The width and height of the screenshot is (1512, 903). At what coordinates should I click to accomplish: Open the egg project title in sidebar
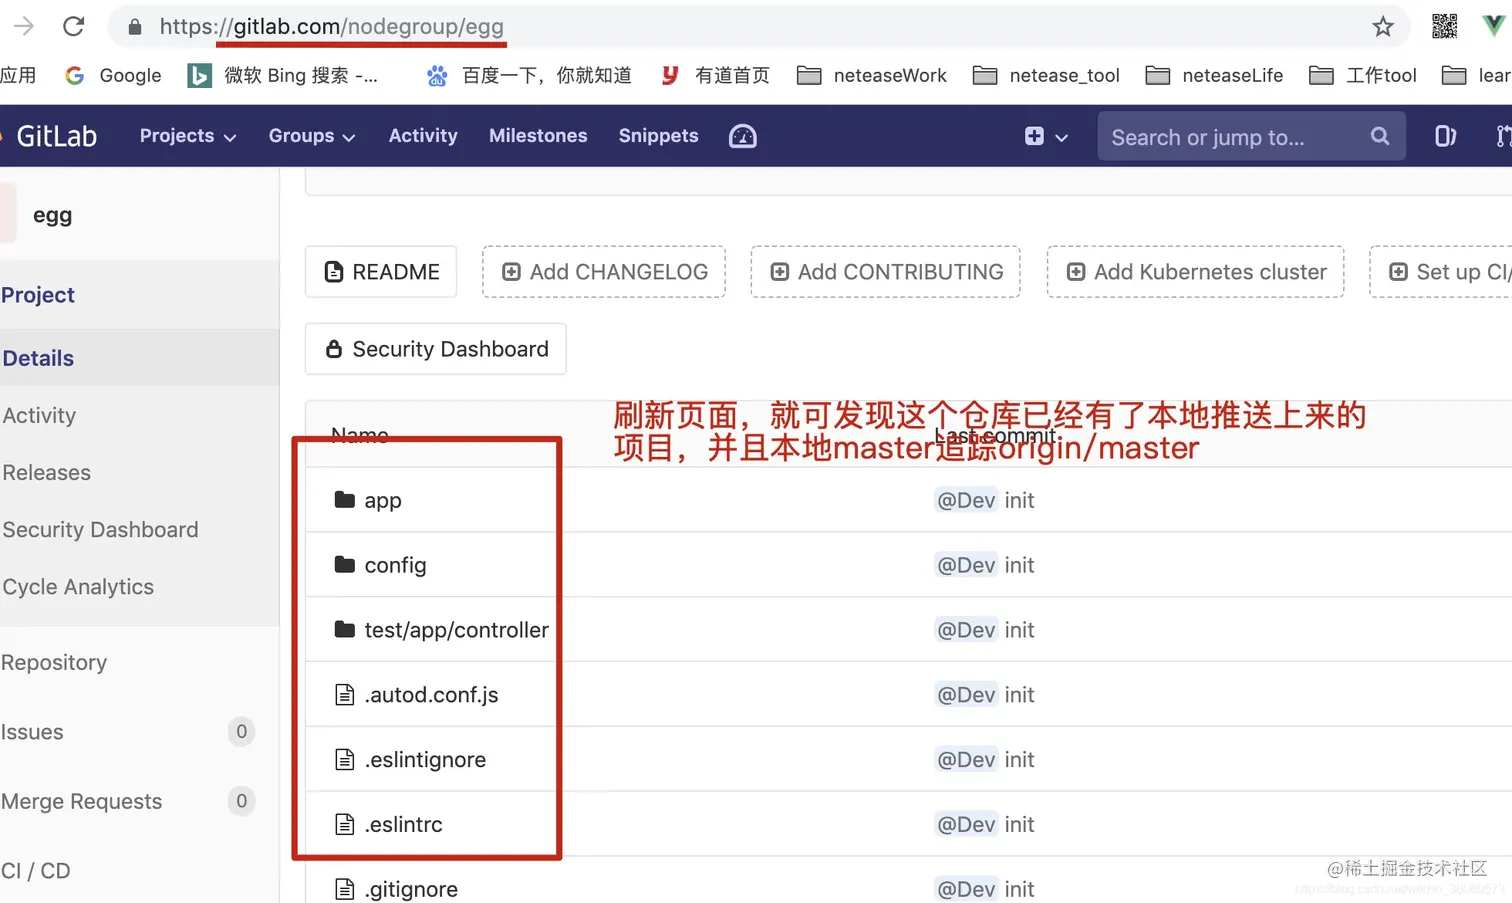pyautogui.click(x=52, y=215)
